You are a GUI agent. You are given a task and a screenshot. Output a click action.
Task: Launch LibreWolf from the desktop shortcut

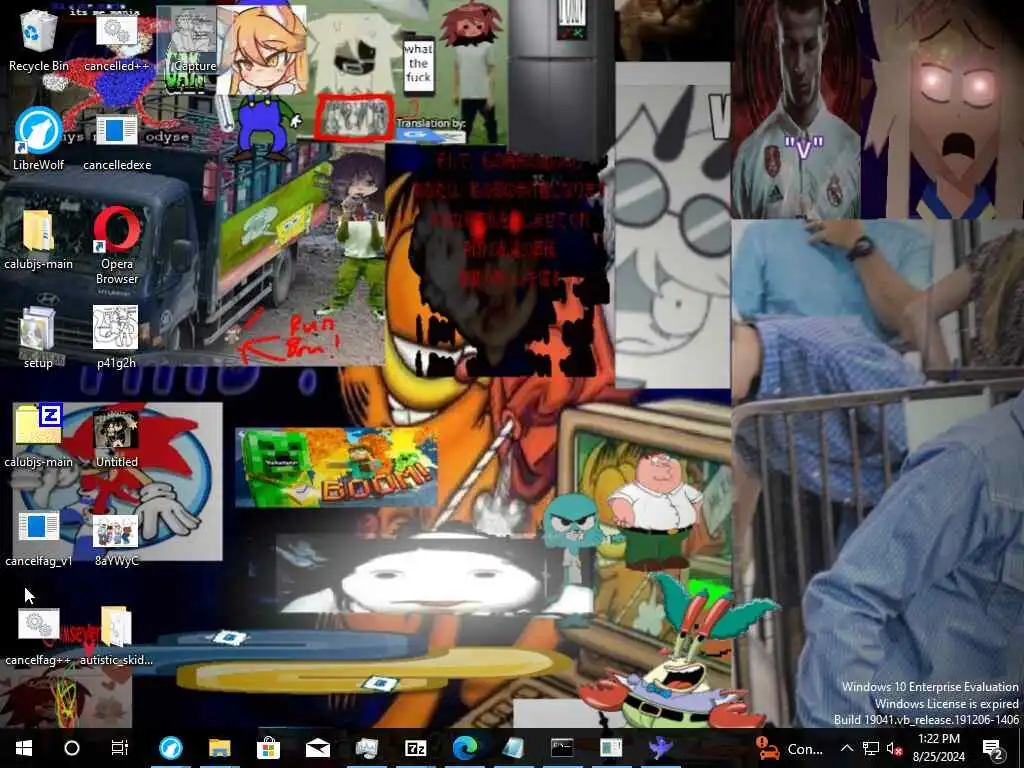[x=39, y=138]
